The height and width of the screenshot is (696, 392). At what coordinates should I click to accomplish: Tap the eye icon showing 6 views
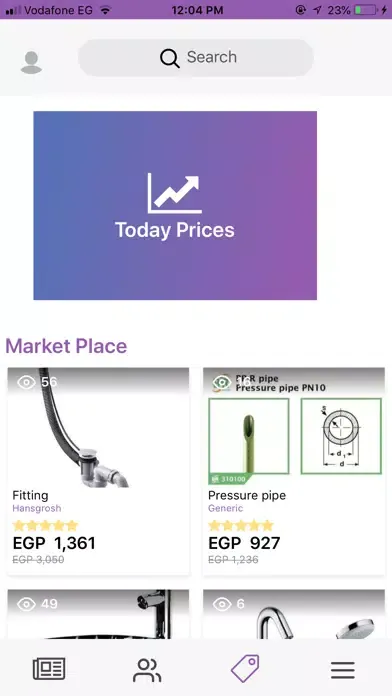(x=222, y=604)
